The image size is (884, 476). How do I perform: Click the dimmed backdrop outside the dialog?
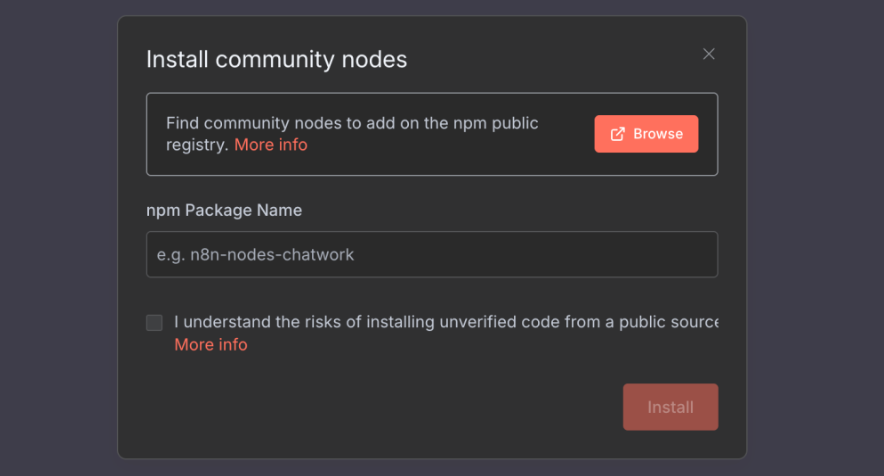[x=58, y=240]
